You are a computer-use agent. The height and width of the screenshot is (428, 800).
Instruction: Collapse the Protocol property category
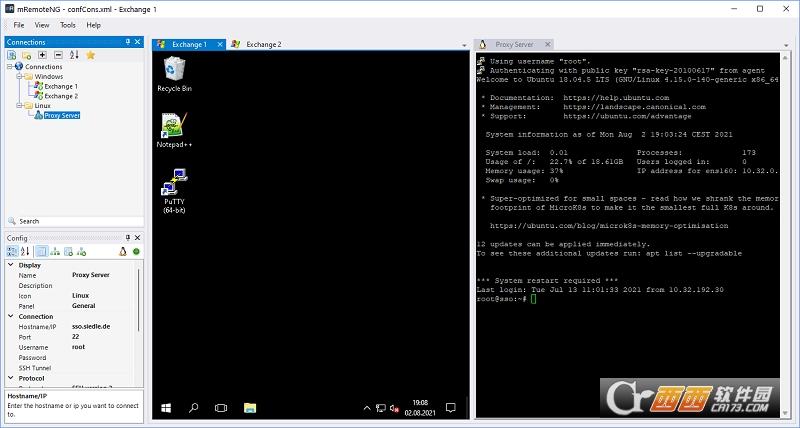pyautogui.click(x=10, y=378)
